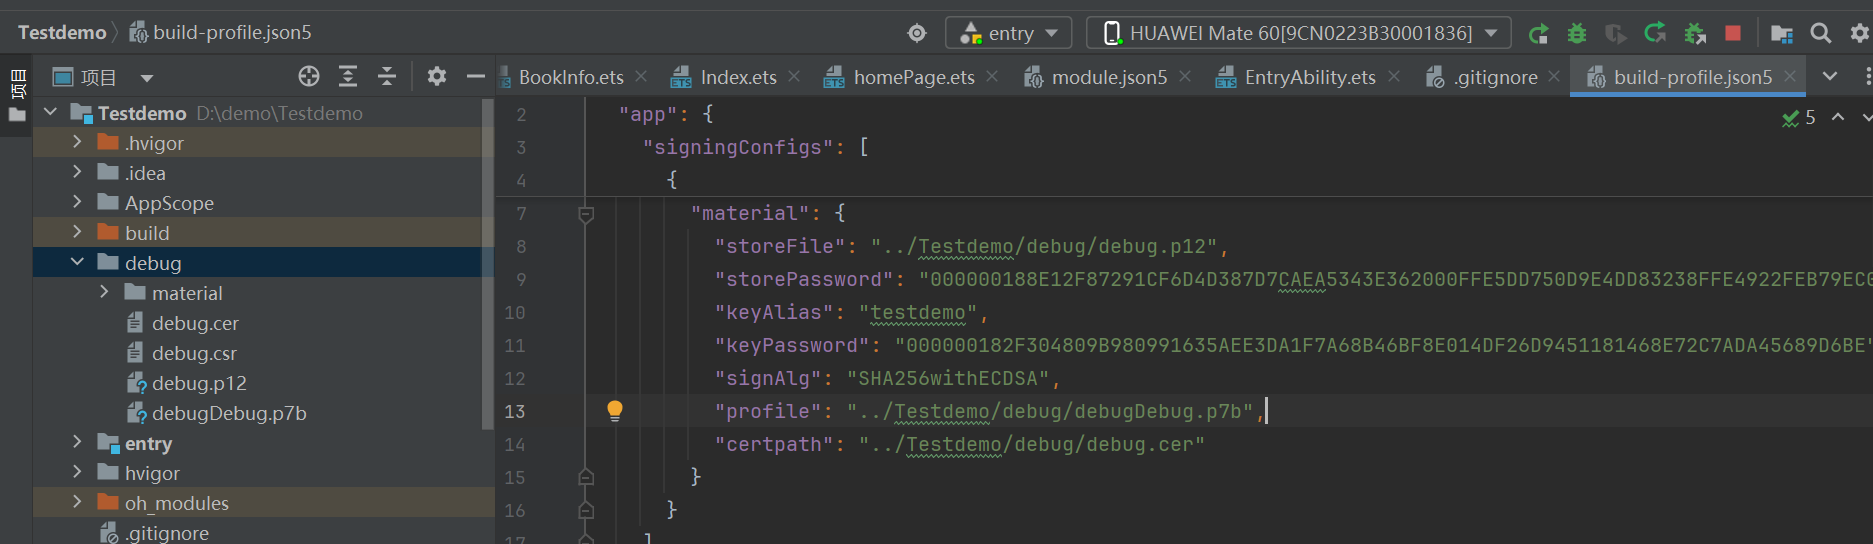Show hidden tabs with the chevron

[1829, 77]
